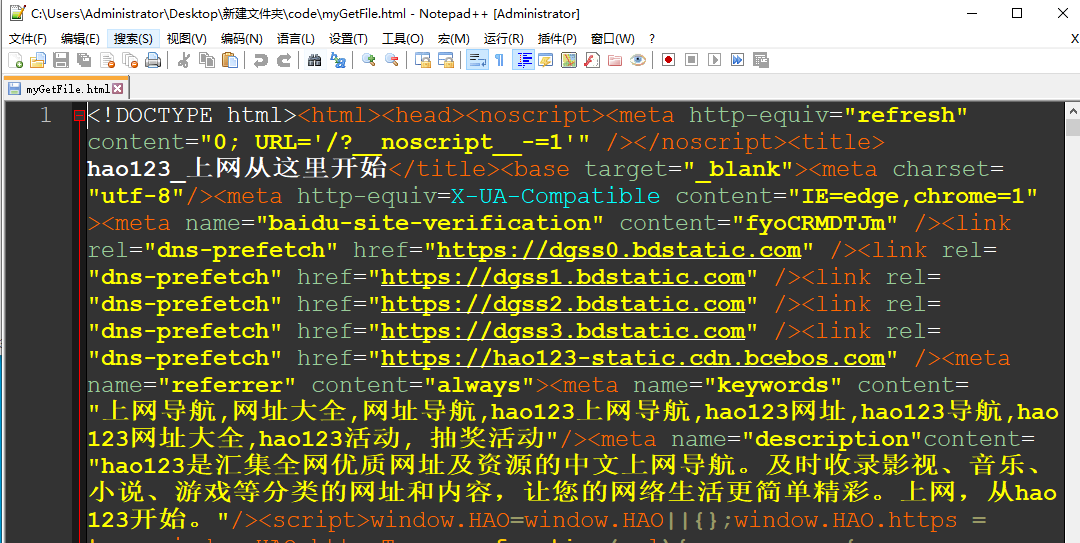Open the 窗口(W) menu

612,39
